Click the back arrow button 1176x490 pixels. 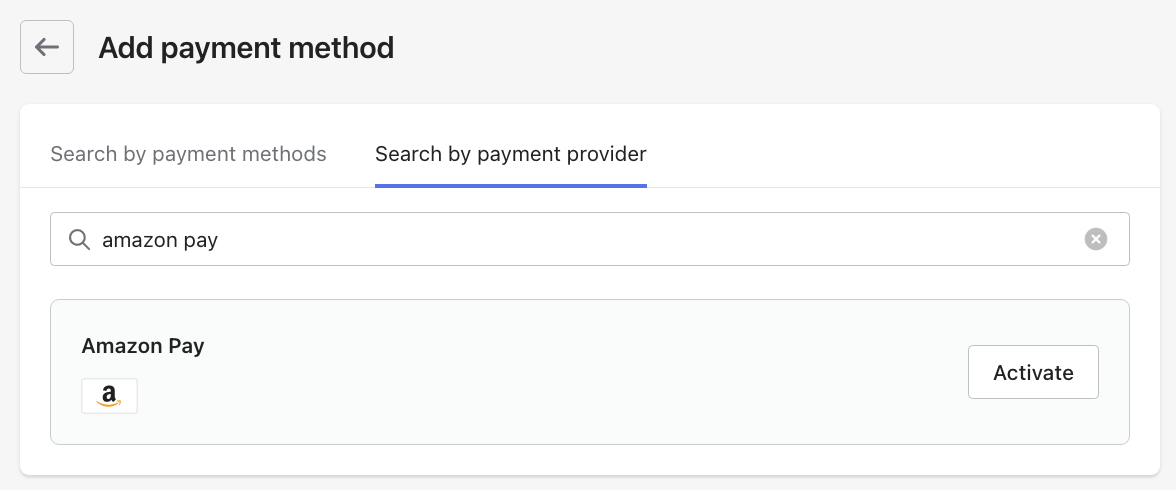[x=46, y=47]
